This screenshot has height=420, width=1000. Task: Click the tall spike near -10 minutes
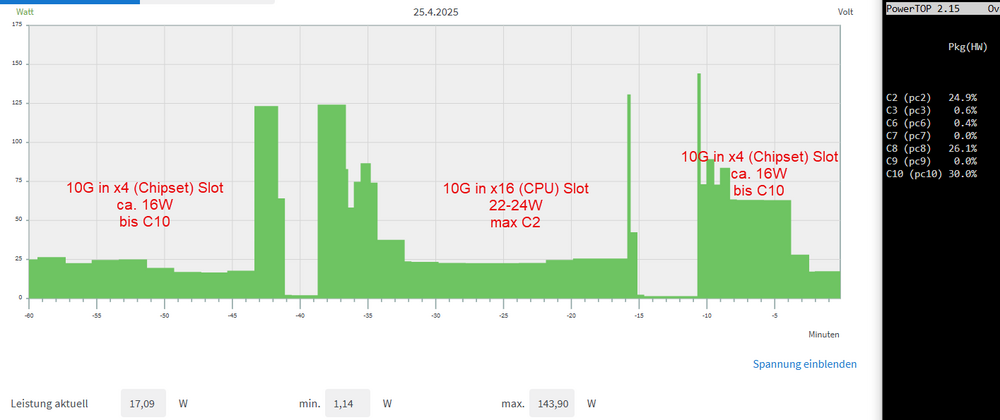pos(699,185)
